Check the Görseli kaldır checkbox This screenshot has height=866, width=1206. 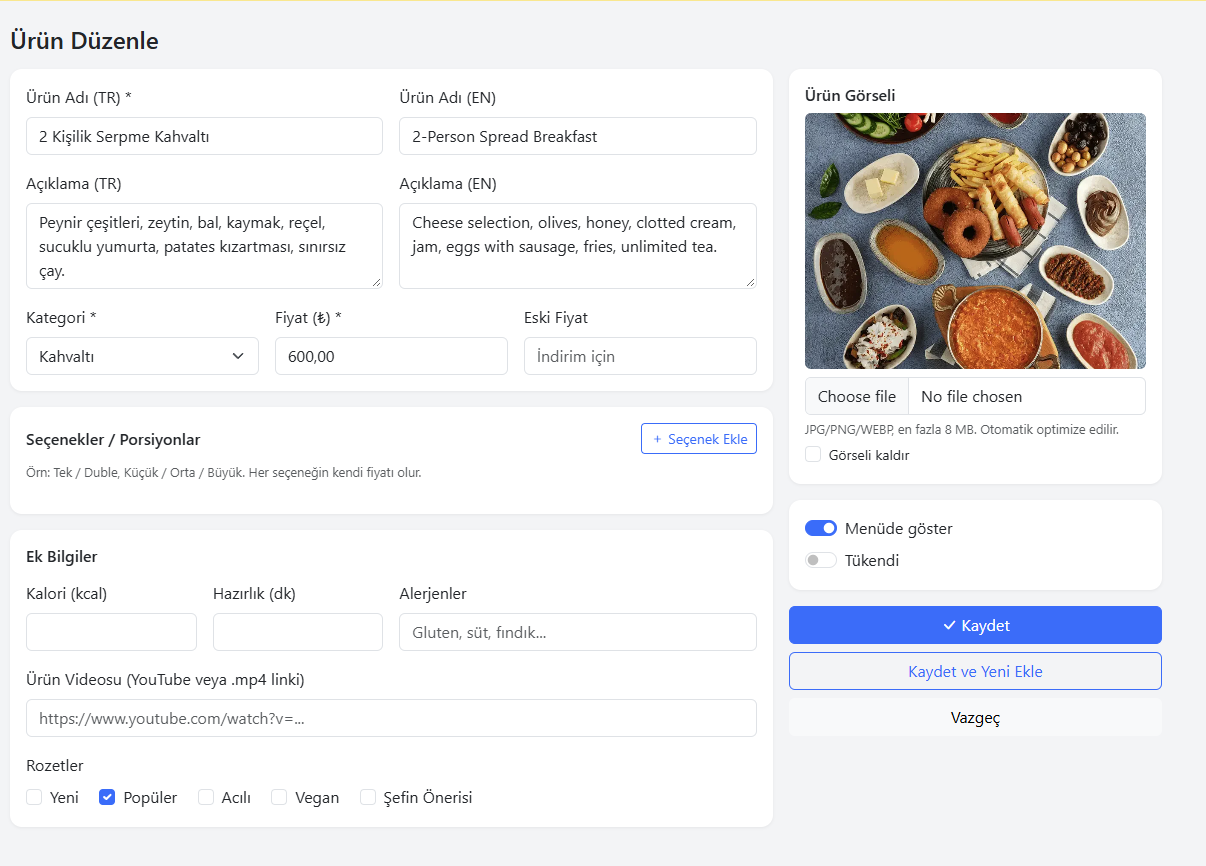813,455
